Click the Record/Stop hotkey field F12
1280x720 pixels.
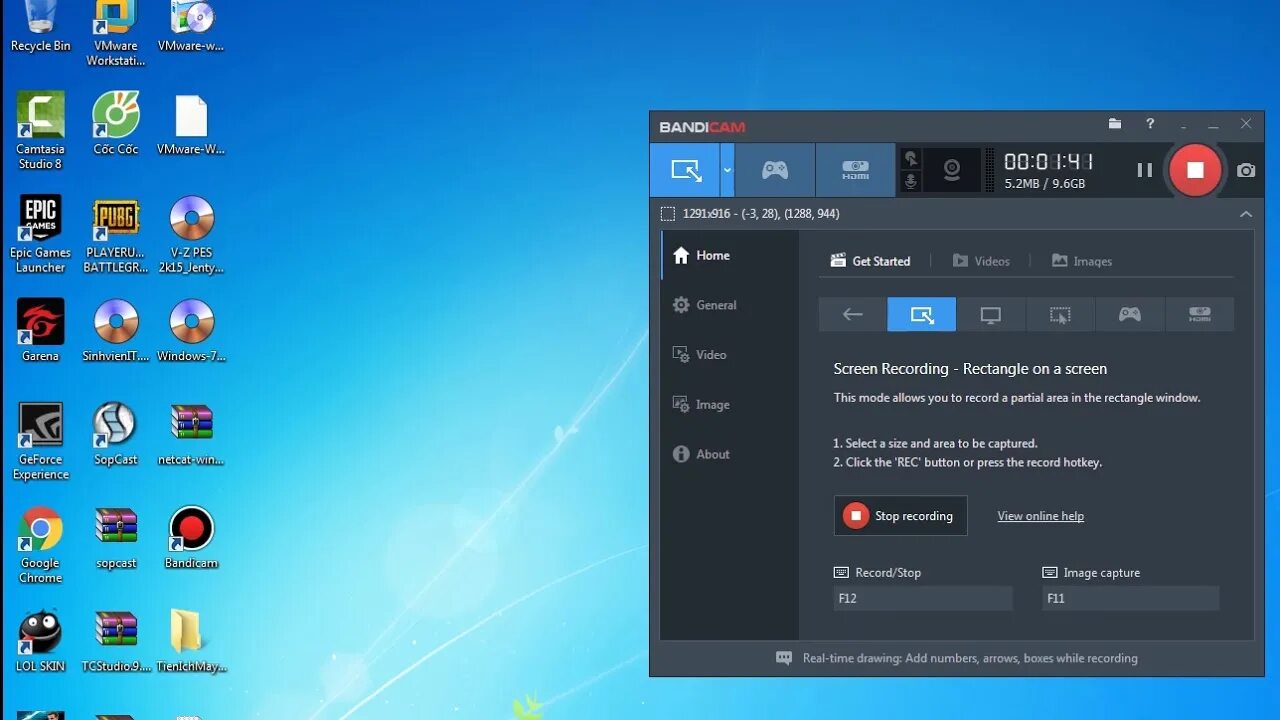(923, 598)
